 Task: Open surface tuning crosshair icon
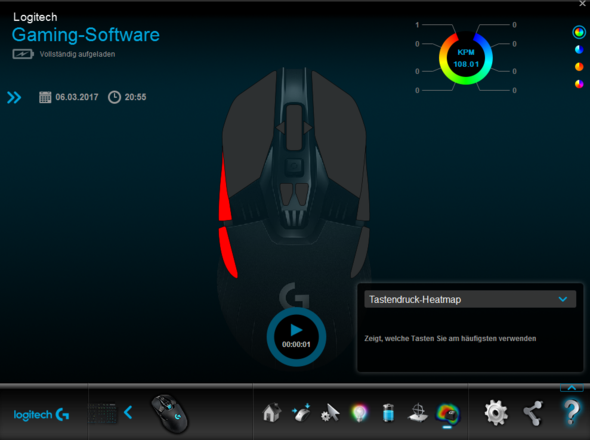pos(418,413)
